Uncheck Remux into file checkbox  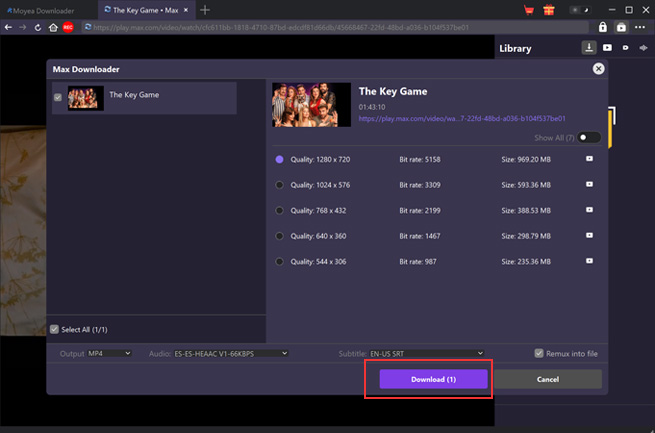click(x=540, y=353)
